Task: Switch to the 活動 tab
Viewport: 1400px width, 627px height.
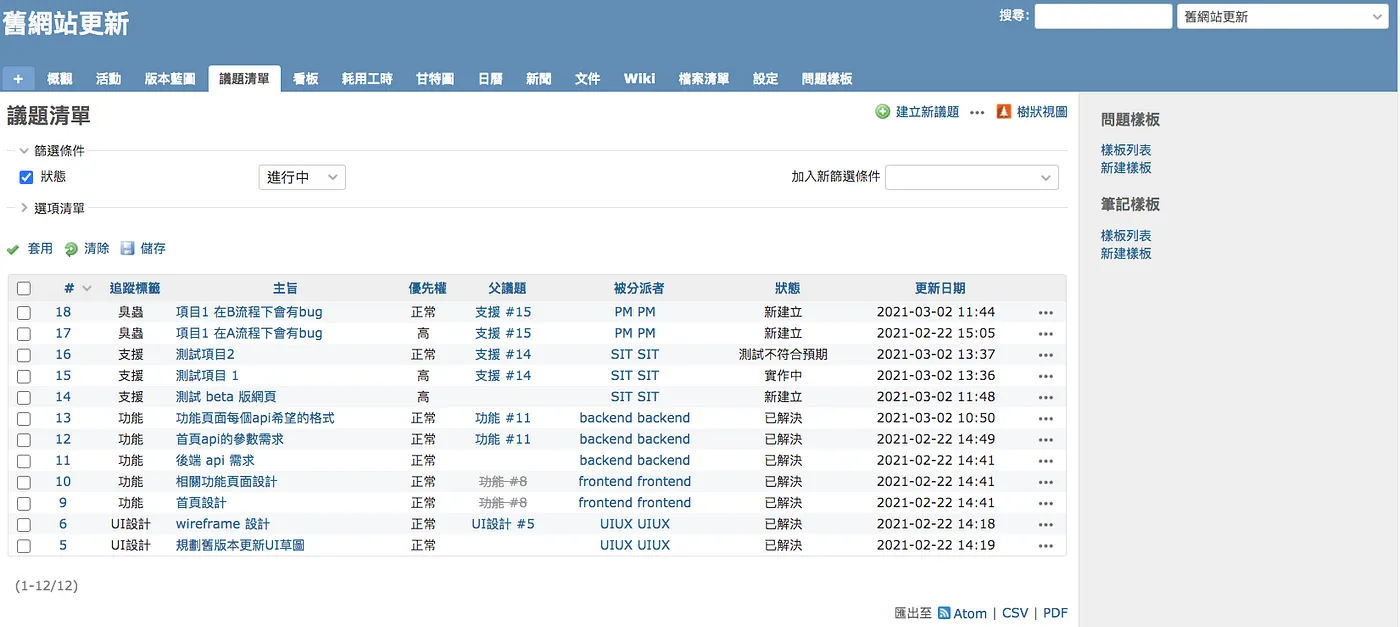Action: click(109, 79)
